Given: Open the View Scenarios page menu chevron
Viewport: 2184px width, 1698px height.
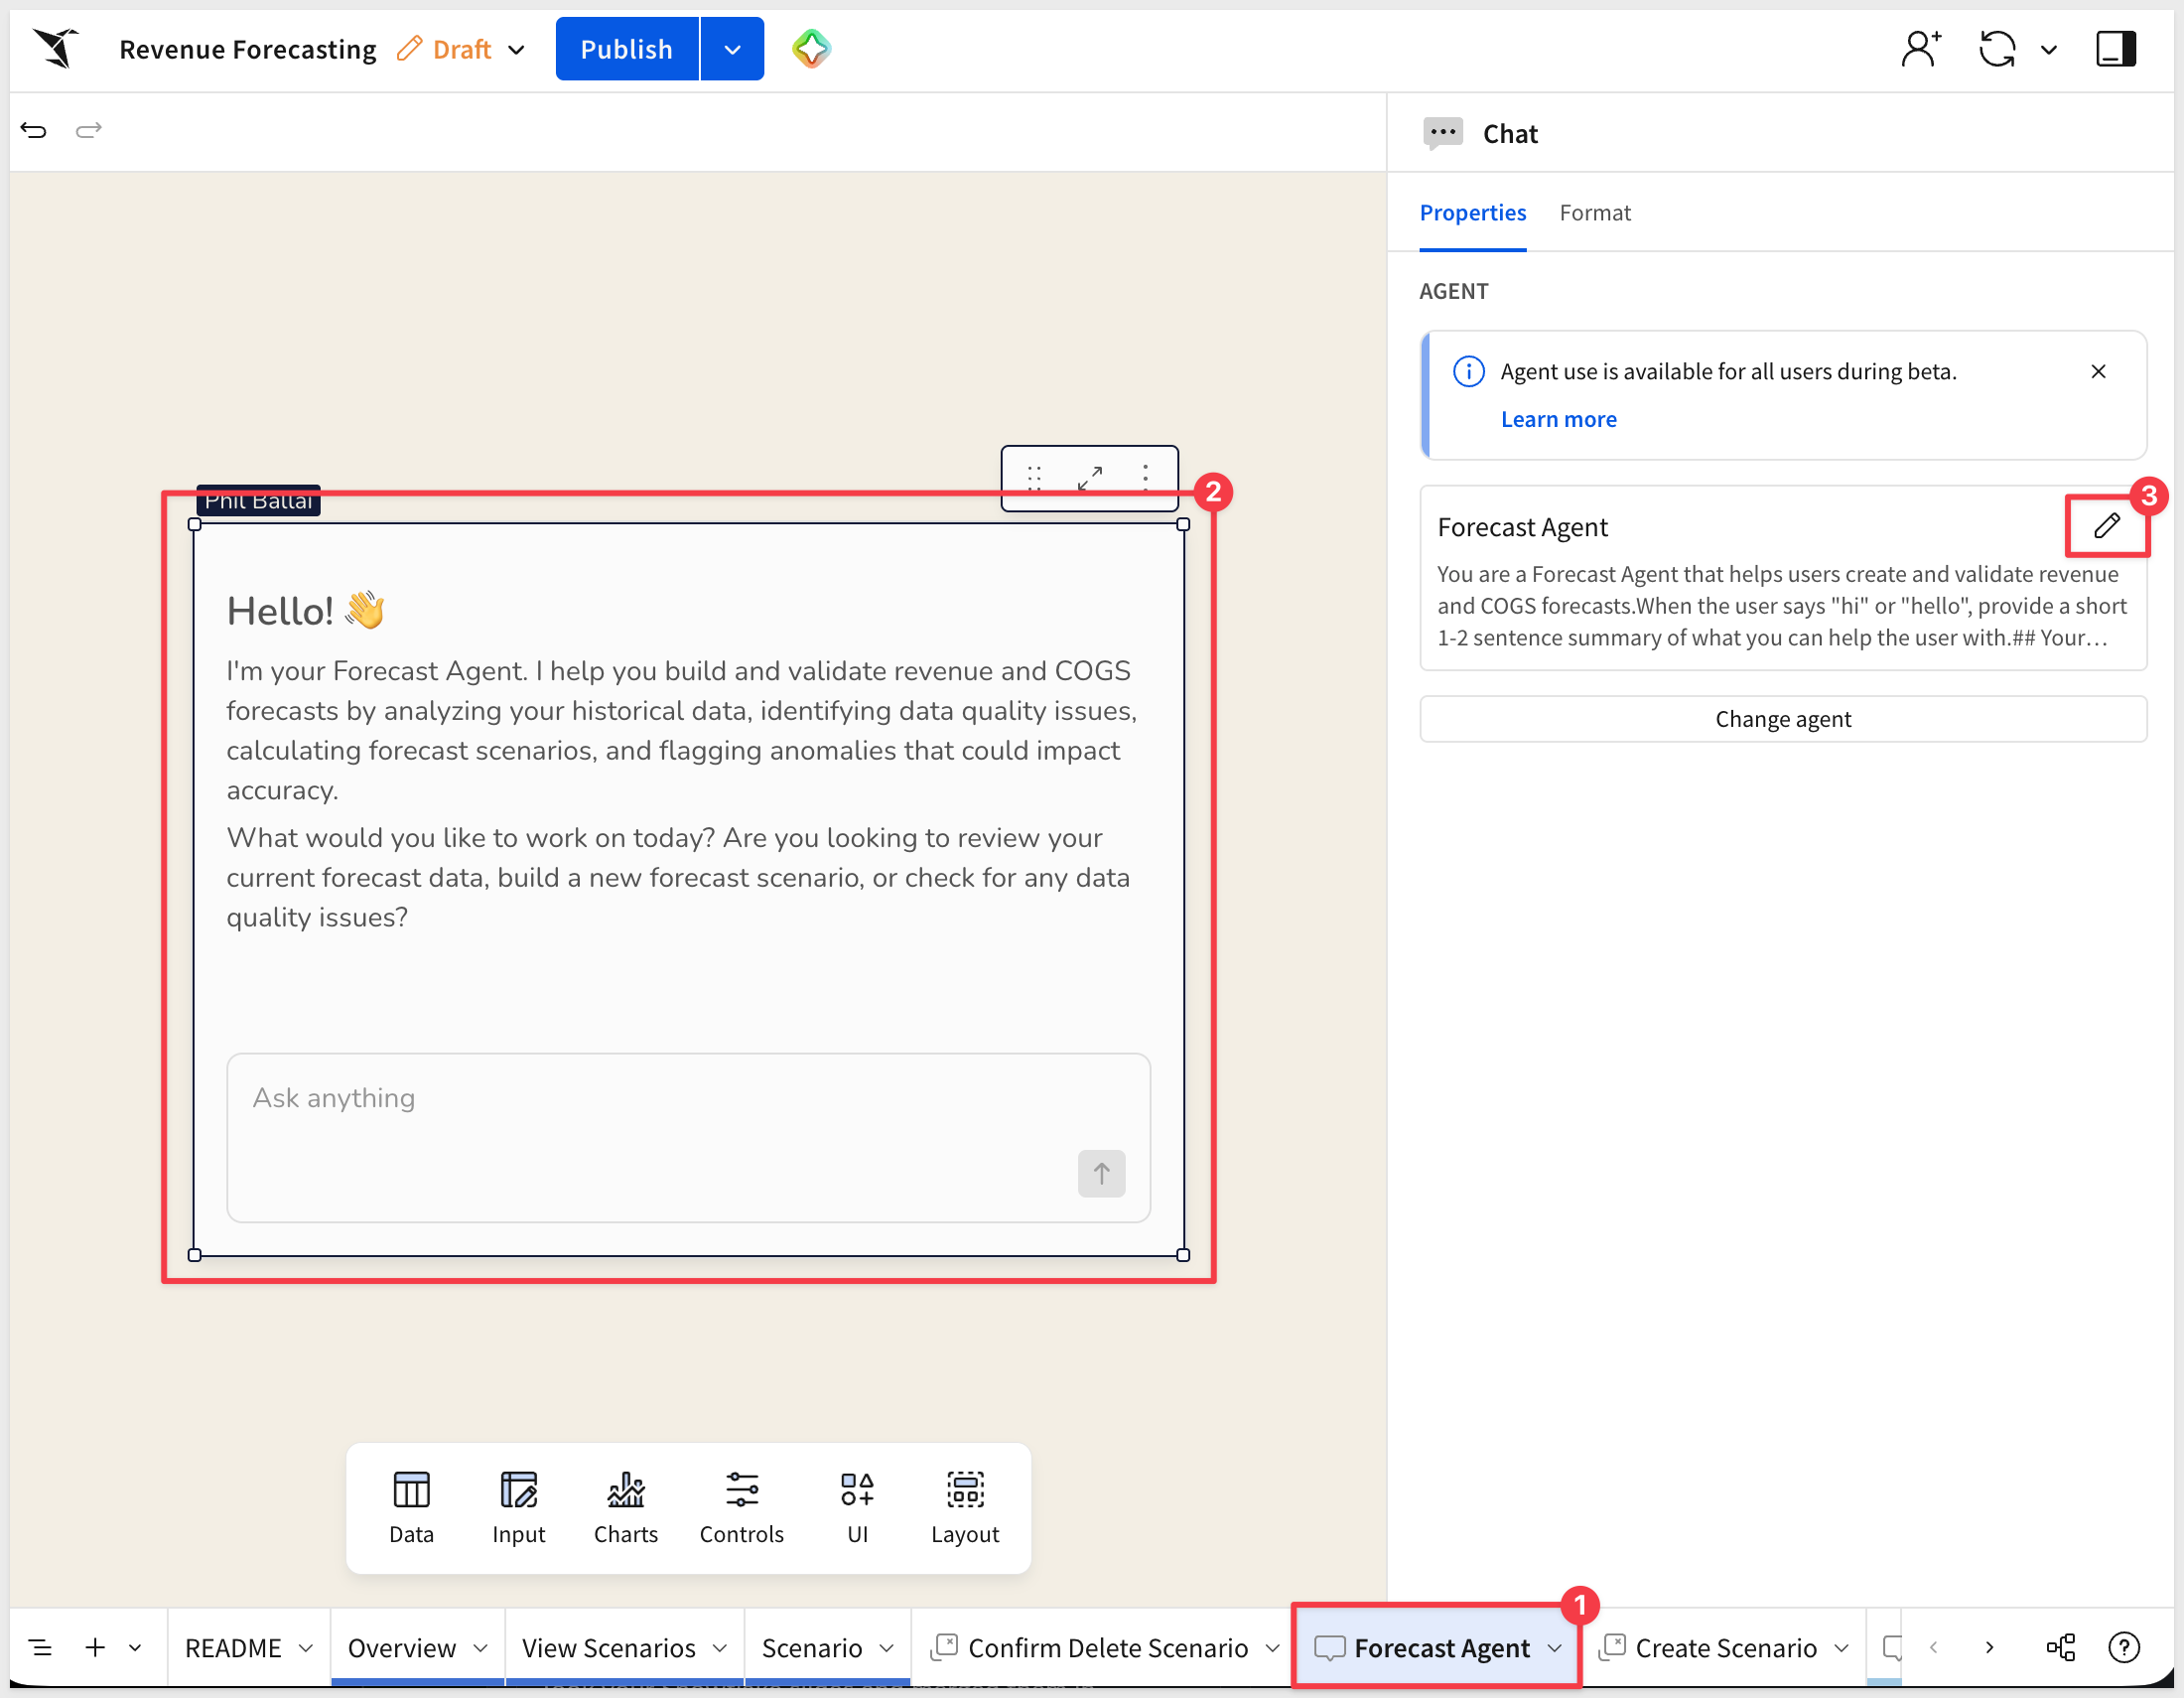Looking at the screenshot, I should [720, 1647].
